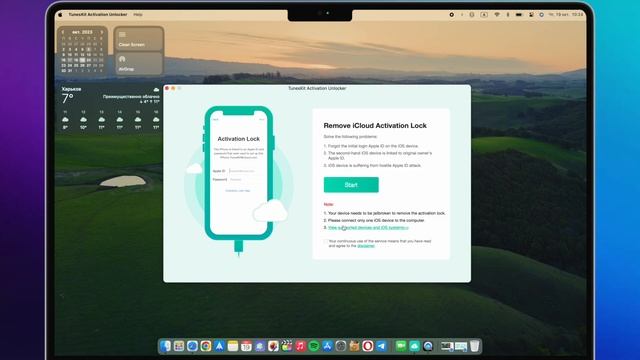Click the Харьков city name in weather widget
Image resolution: width=640 pixels, height=360 pixels.
coord(71,89)
